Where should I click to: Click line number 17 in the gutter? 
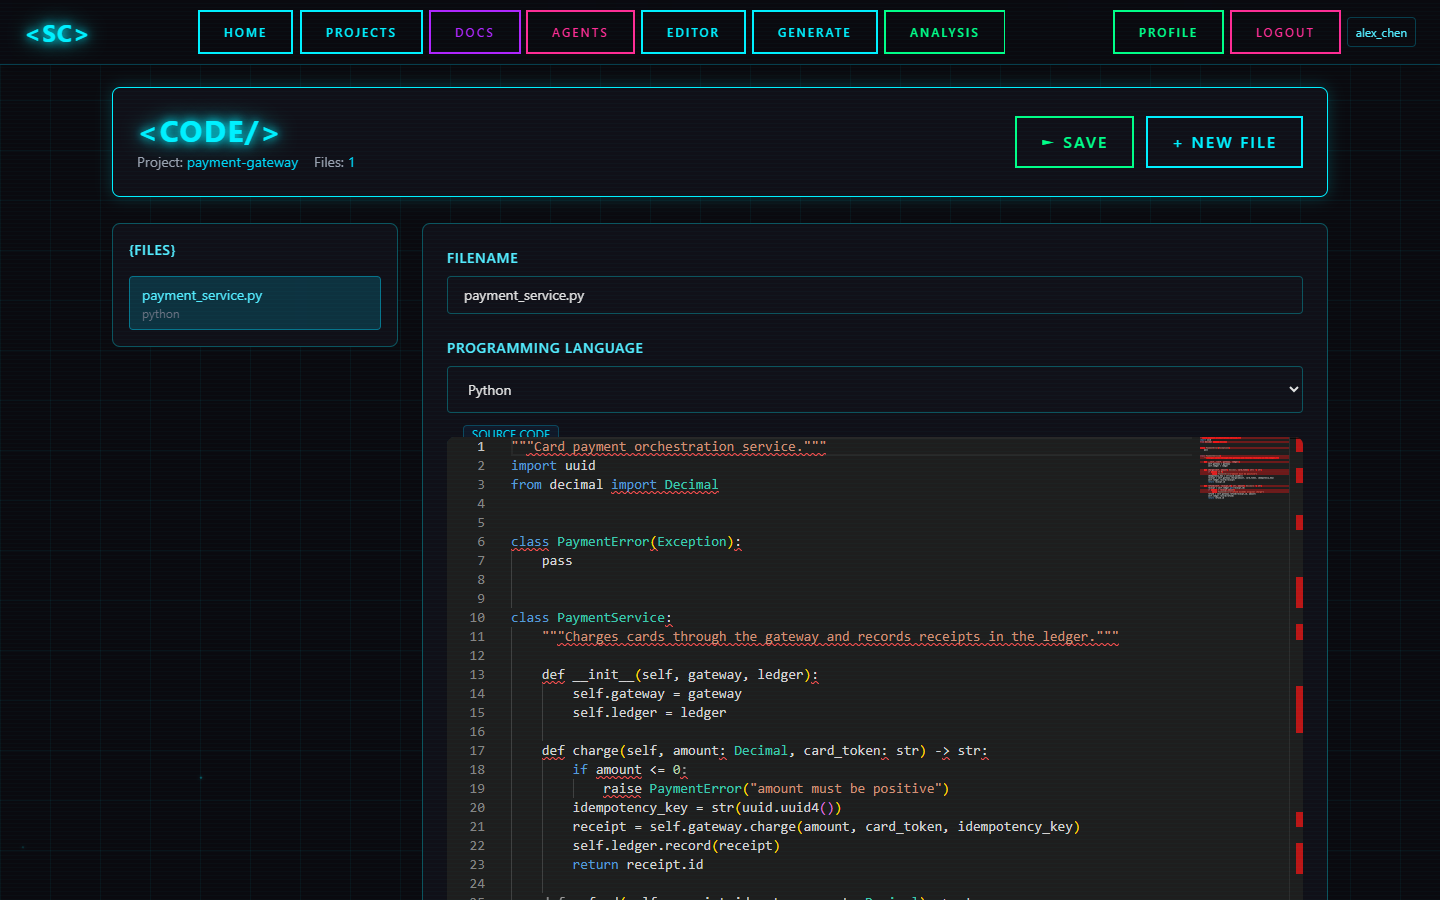click(477, 751)
